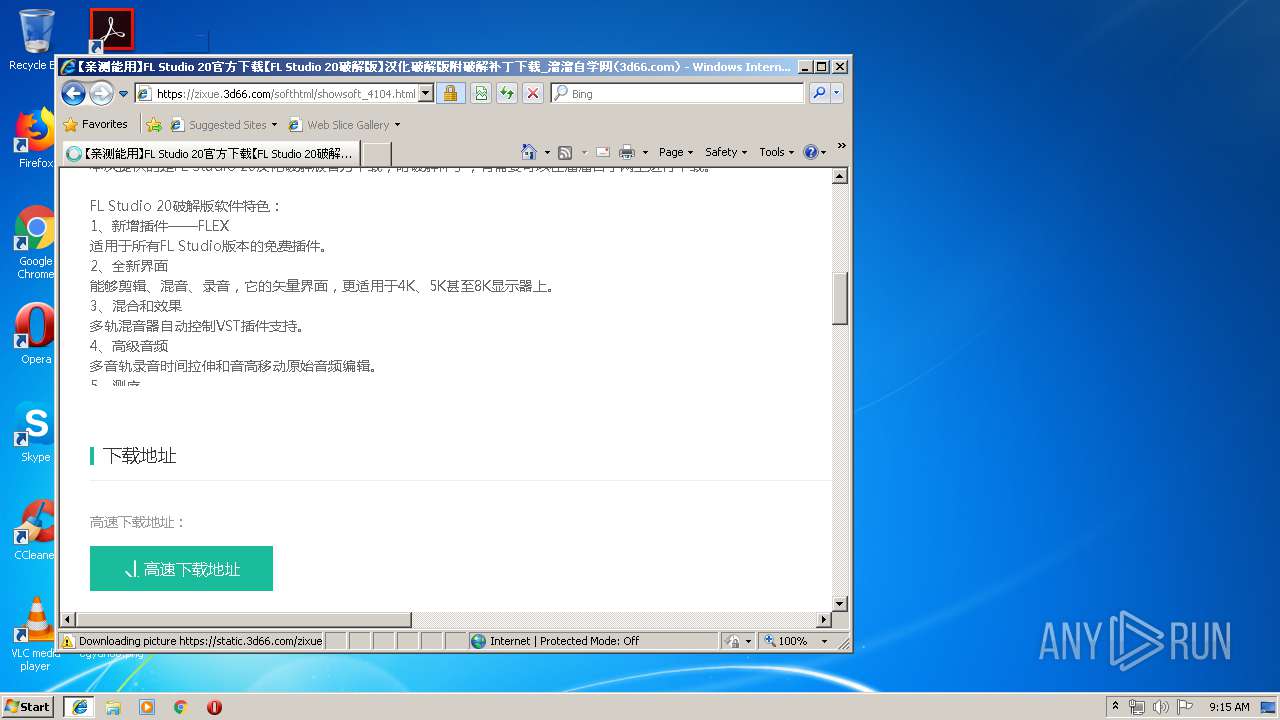Click the Read Mail envelope icon
Image resolution: width=1280 pixels, height=720 pixels.
click(x=603, y=152)
